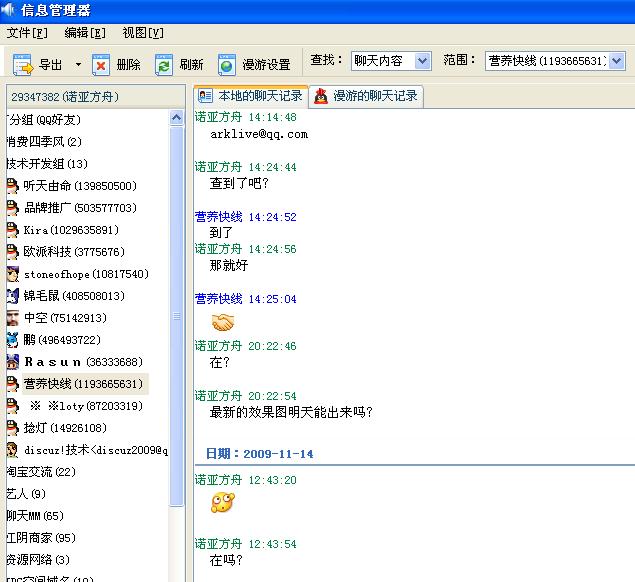Viewport: 635px width, 582px height.
Task: Click the message 在吗?
Action: click(226, 561)
